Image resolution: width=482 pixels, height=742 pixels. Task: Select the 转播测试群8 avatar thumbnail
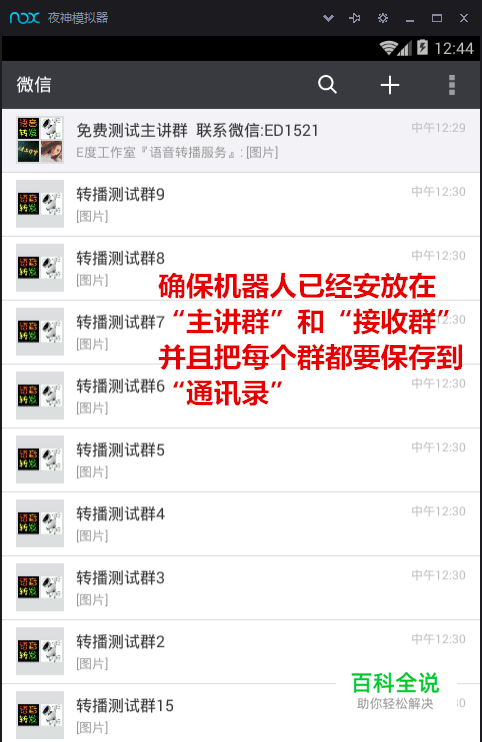pyautogui.click(x=40, y=268)
